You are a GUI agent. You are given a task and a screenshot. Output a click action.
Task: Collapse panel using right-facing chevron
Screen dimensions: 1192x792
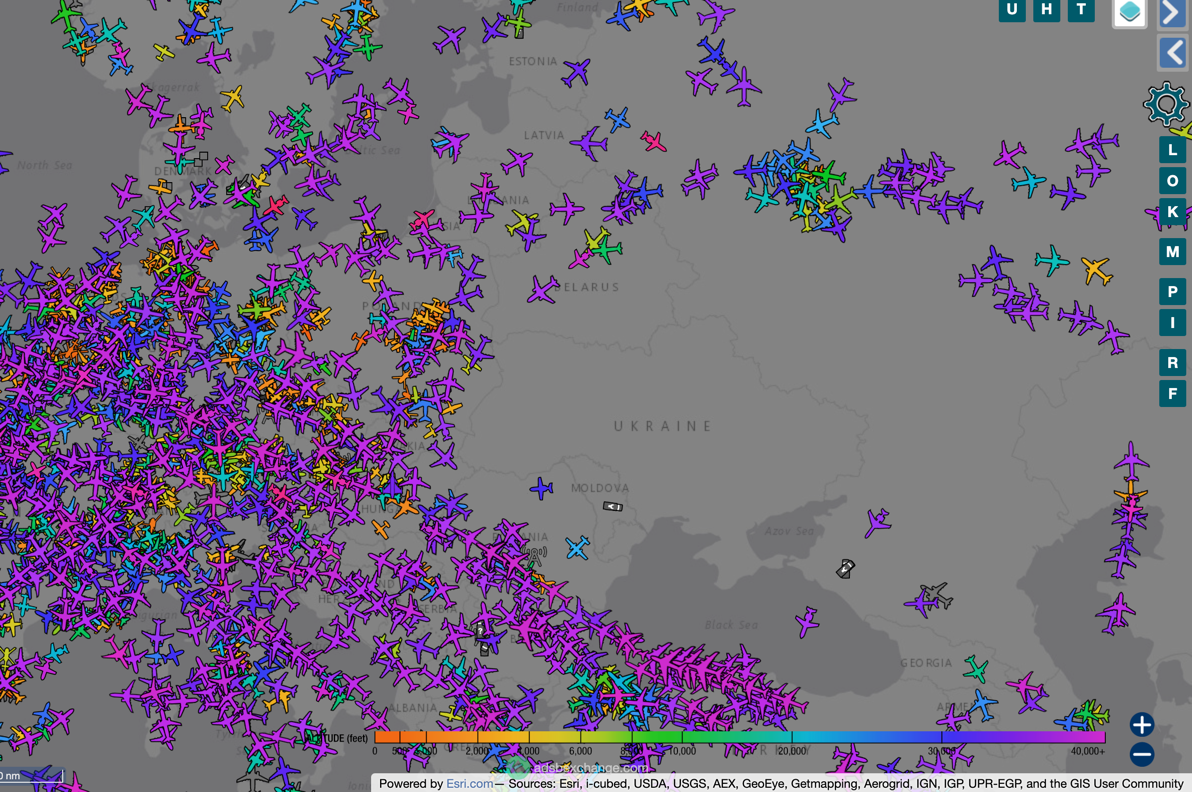1171,13
